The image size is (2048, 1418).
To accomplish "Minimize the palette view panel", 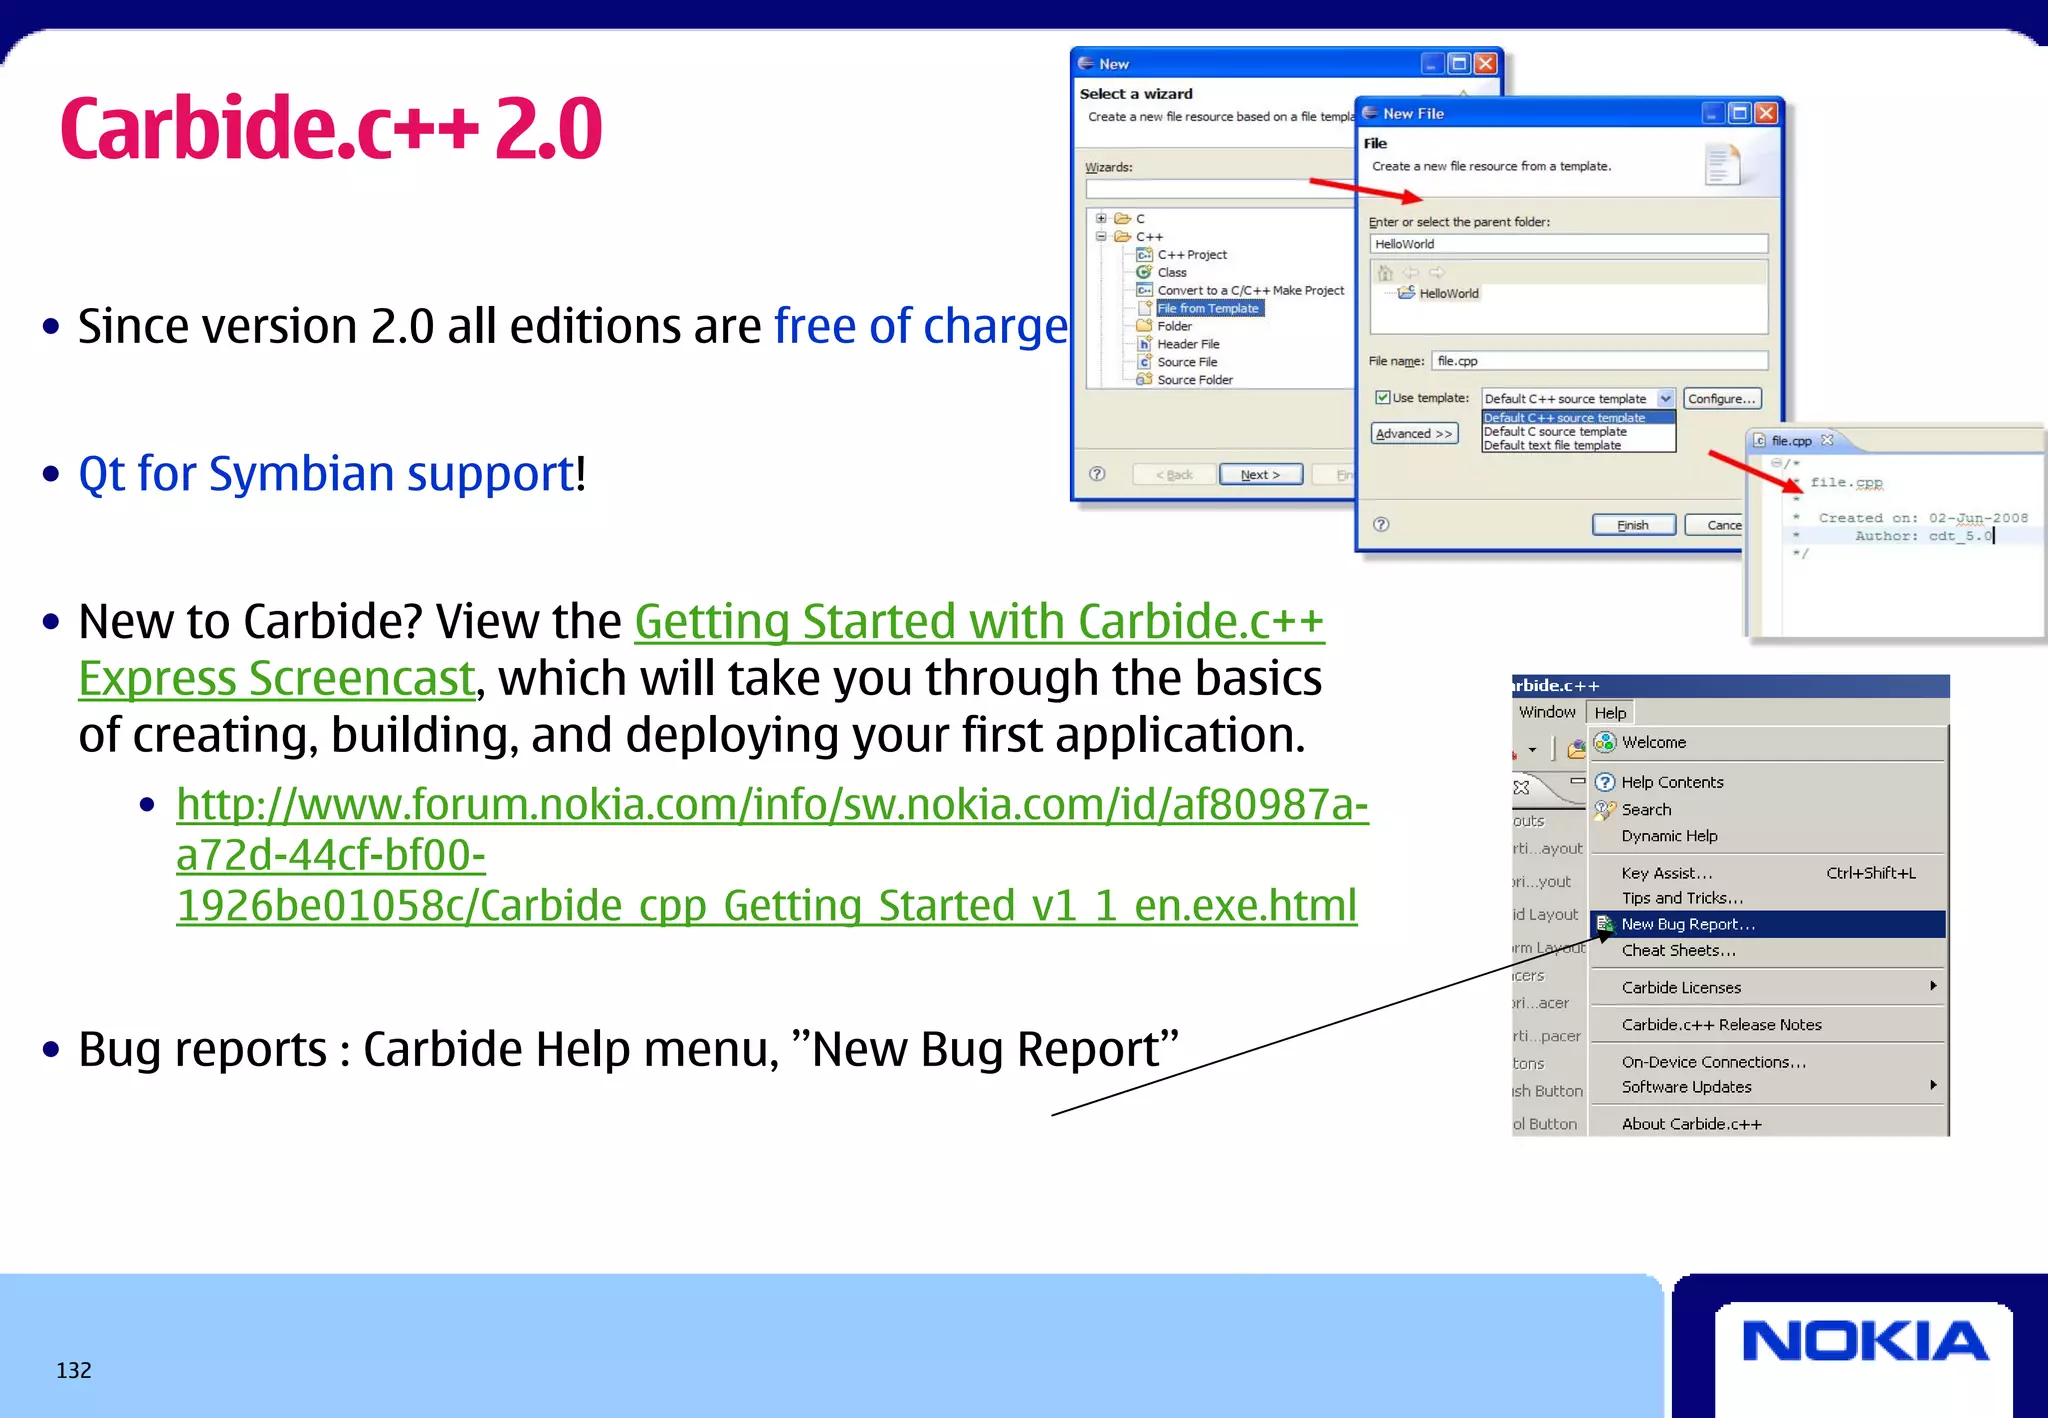I will (1577, 781).
